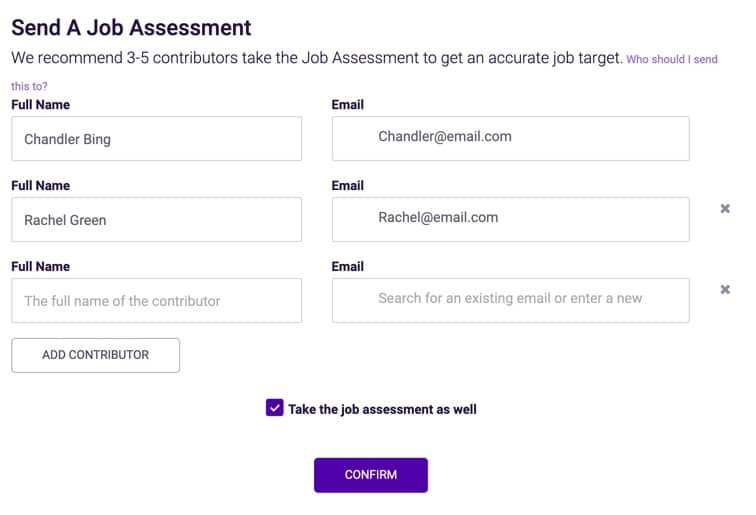The image size is (756, 515).
Task: Open the 'Search for an existing email' box
Action: tap(511, 300)
